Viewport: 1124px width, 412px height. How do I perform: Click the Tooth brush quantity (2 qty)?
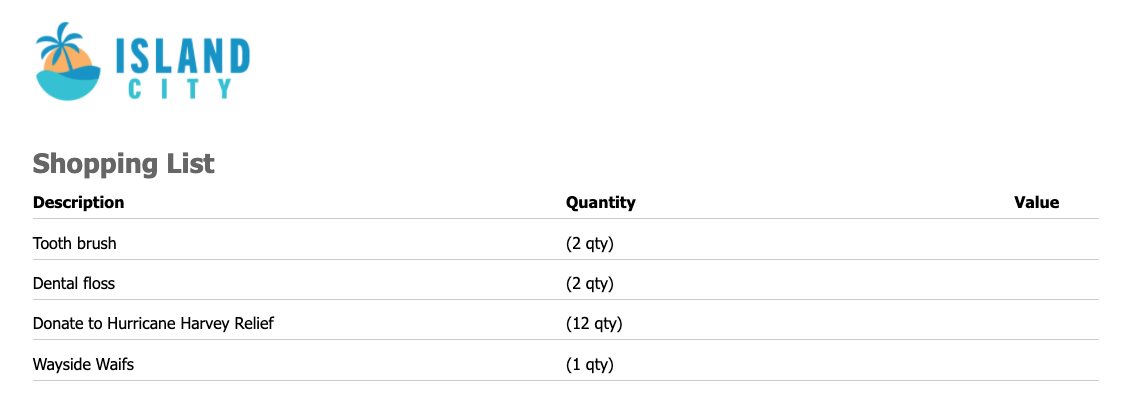pos(590,244)
